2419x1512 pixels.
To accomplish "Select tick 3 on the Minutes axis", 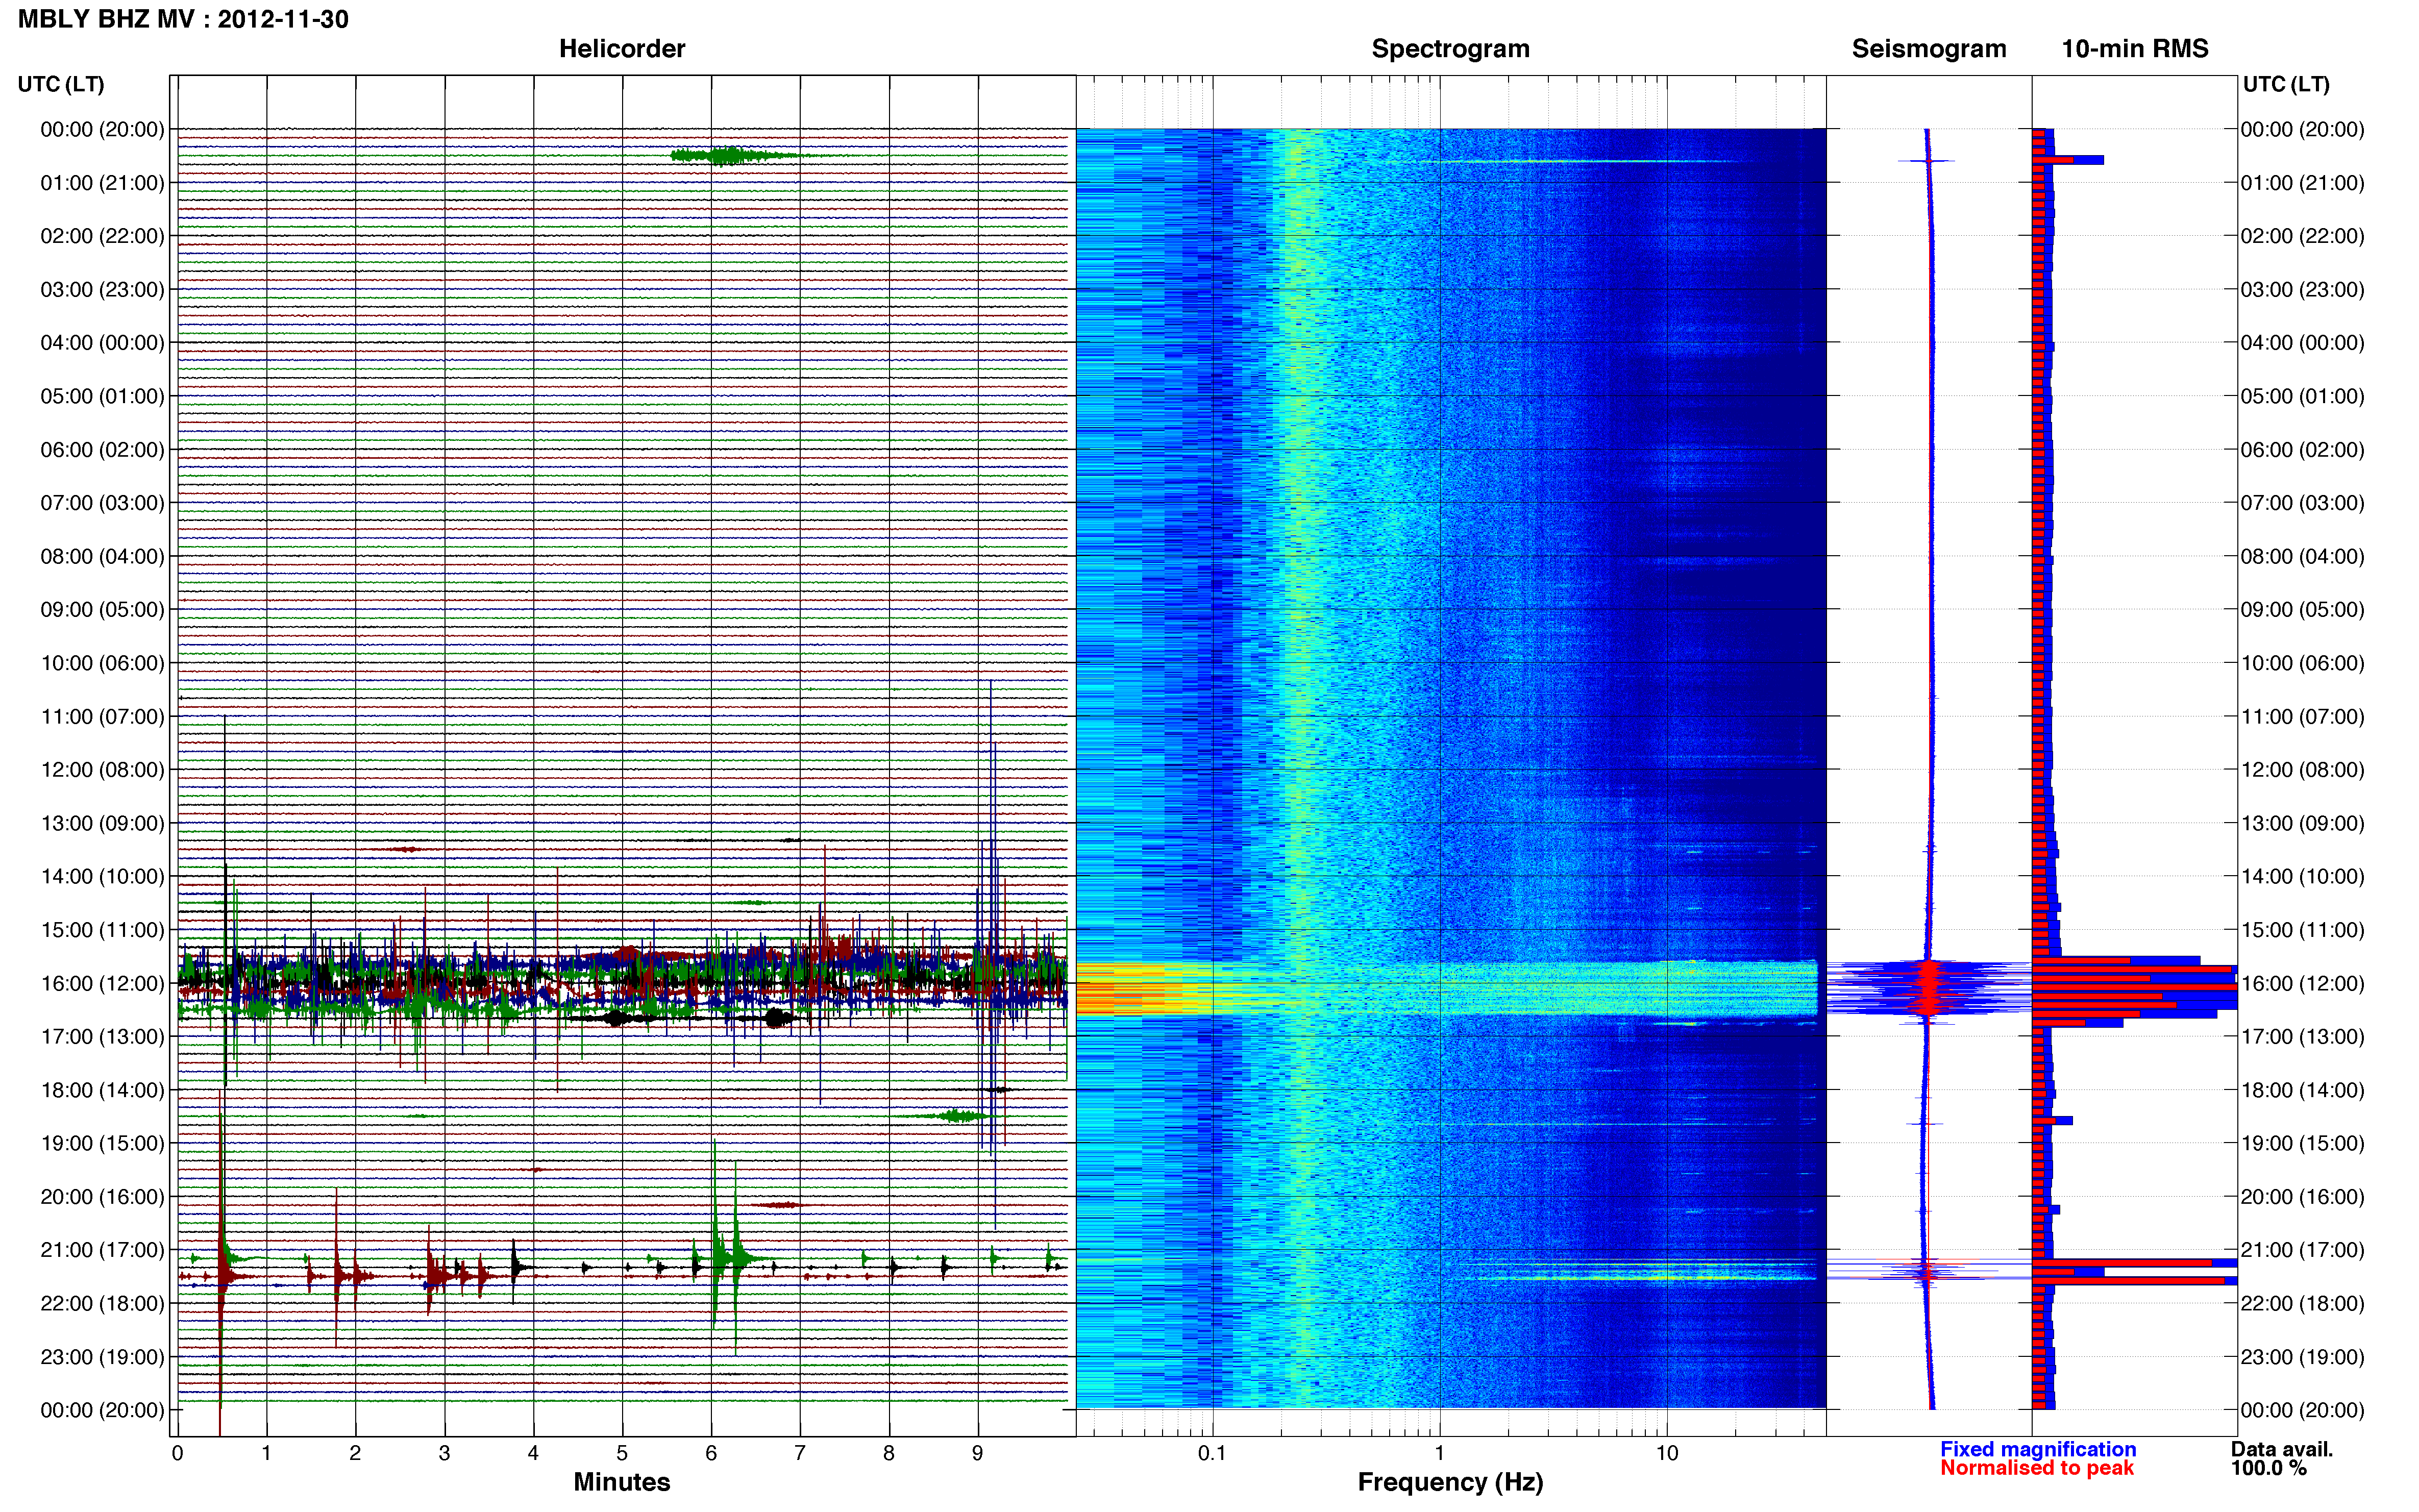I will point(444,1453).
